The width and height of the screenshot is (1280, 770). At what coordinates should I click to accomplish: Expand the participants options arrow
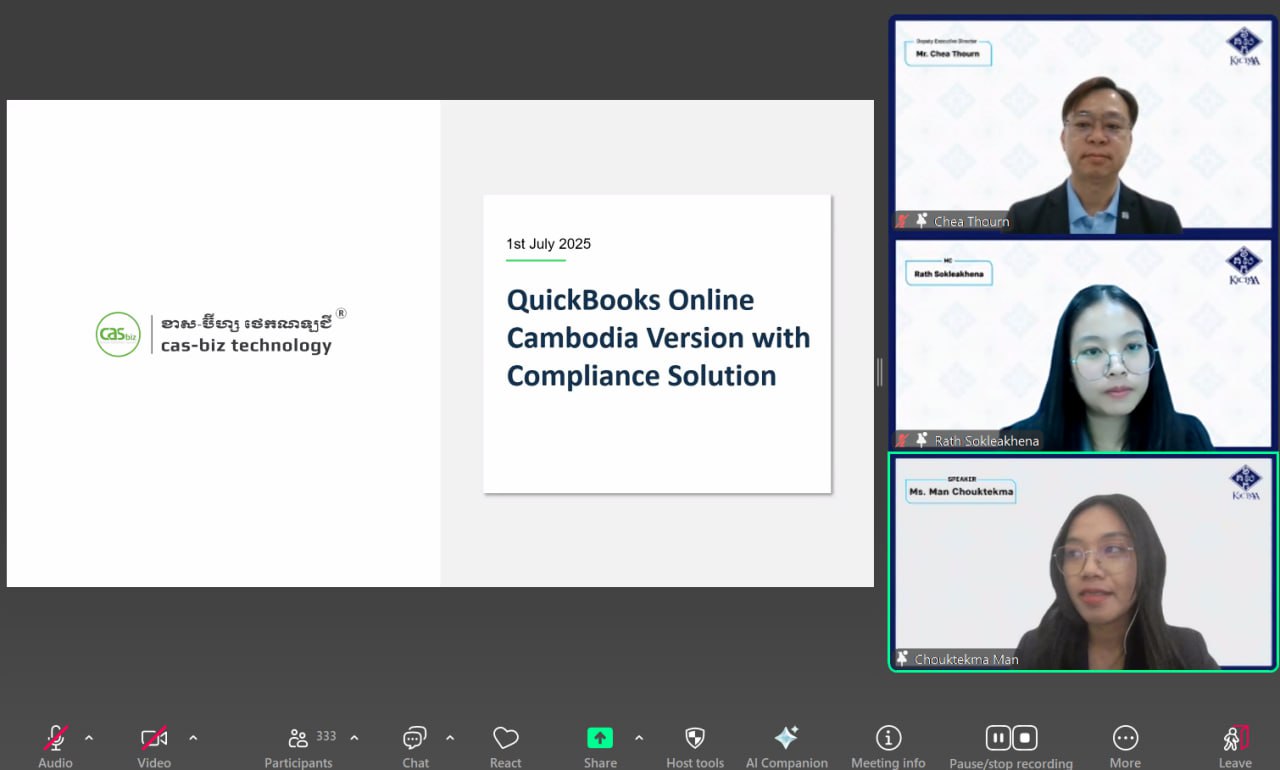point(354,738)
